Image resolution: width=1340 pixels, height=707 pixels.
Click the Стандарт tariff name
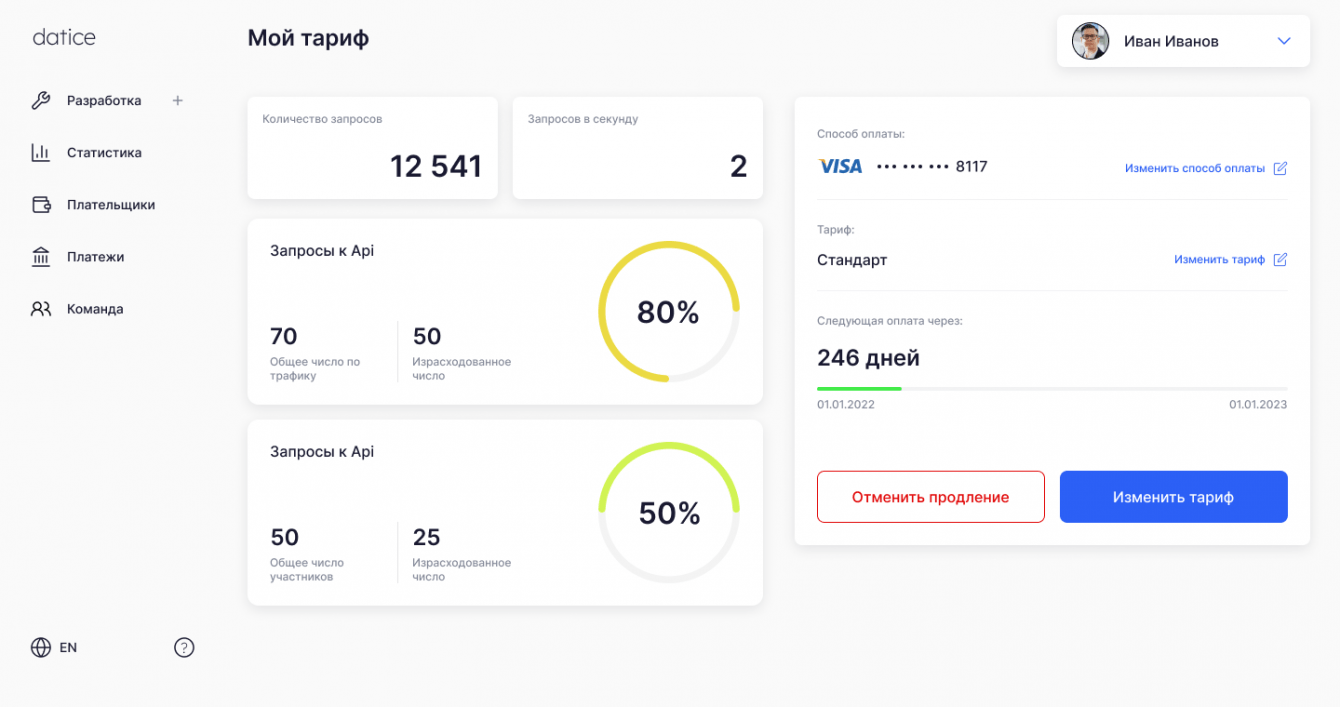[852, 260]
